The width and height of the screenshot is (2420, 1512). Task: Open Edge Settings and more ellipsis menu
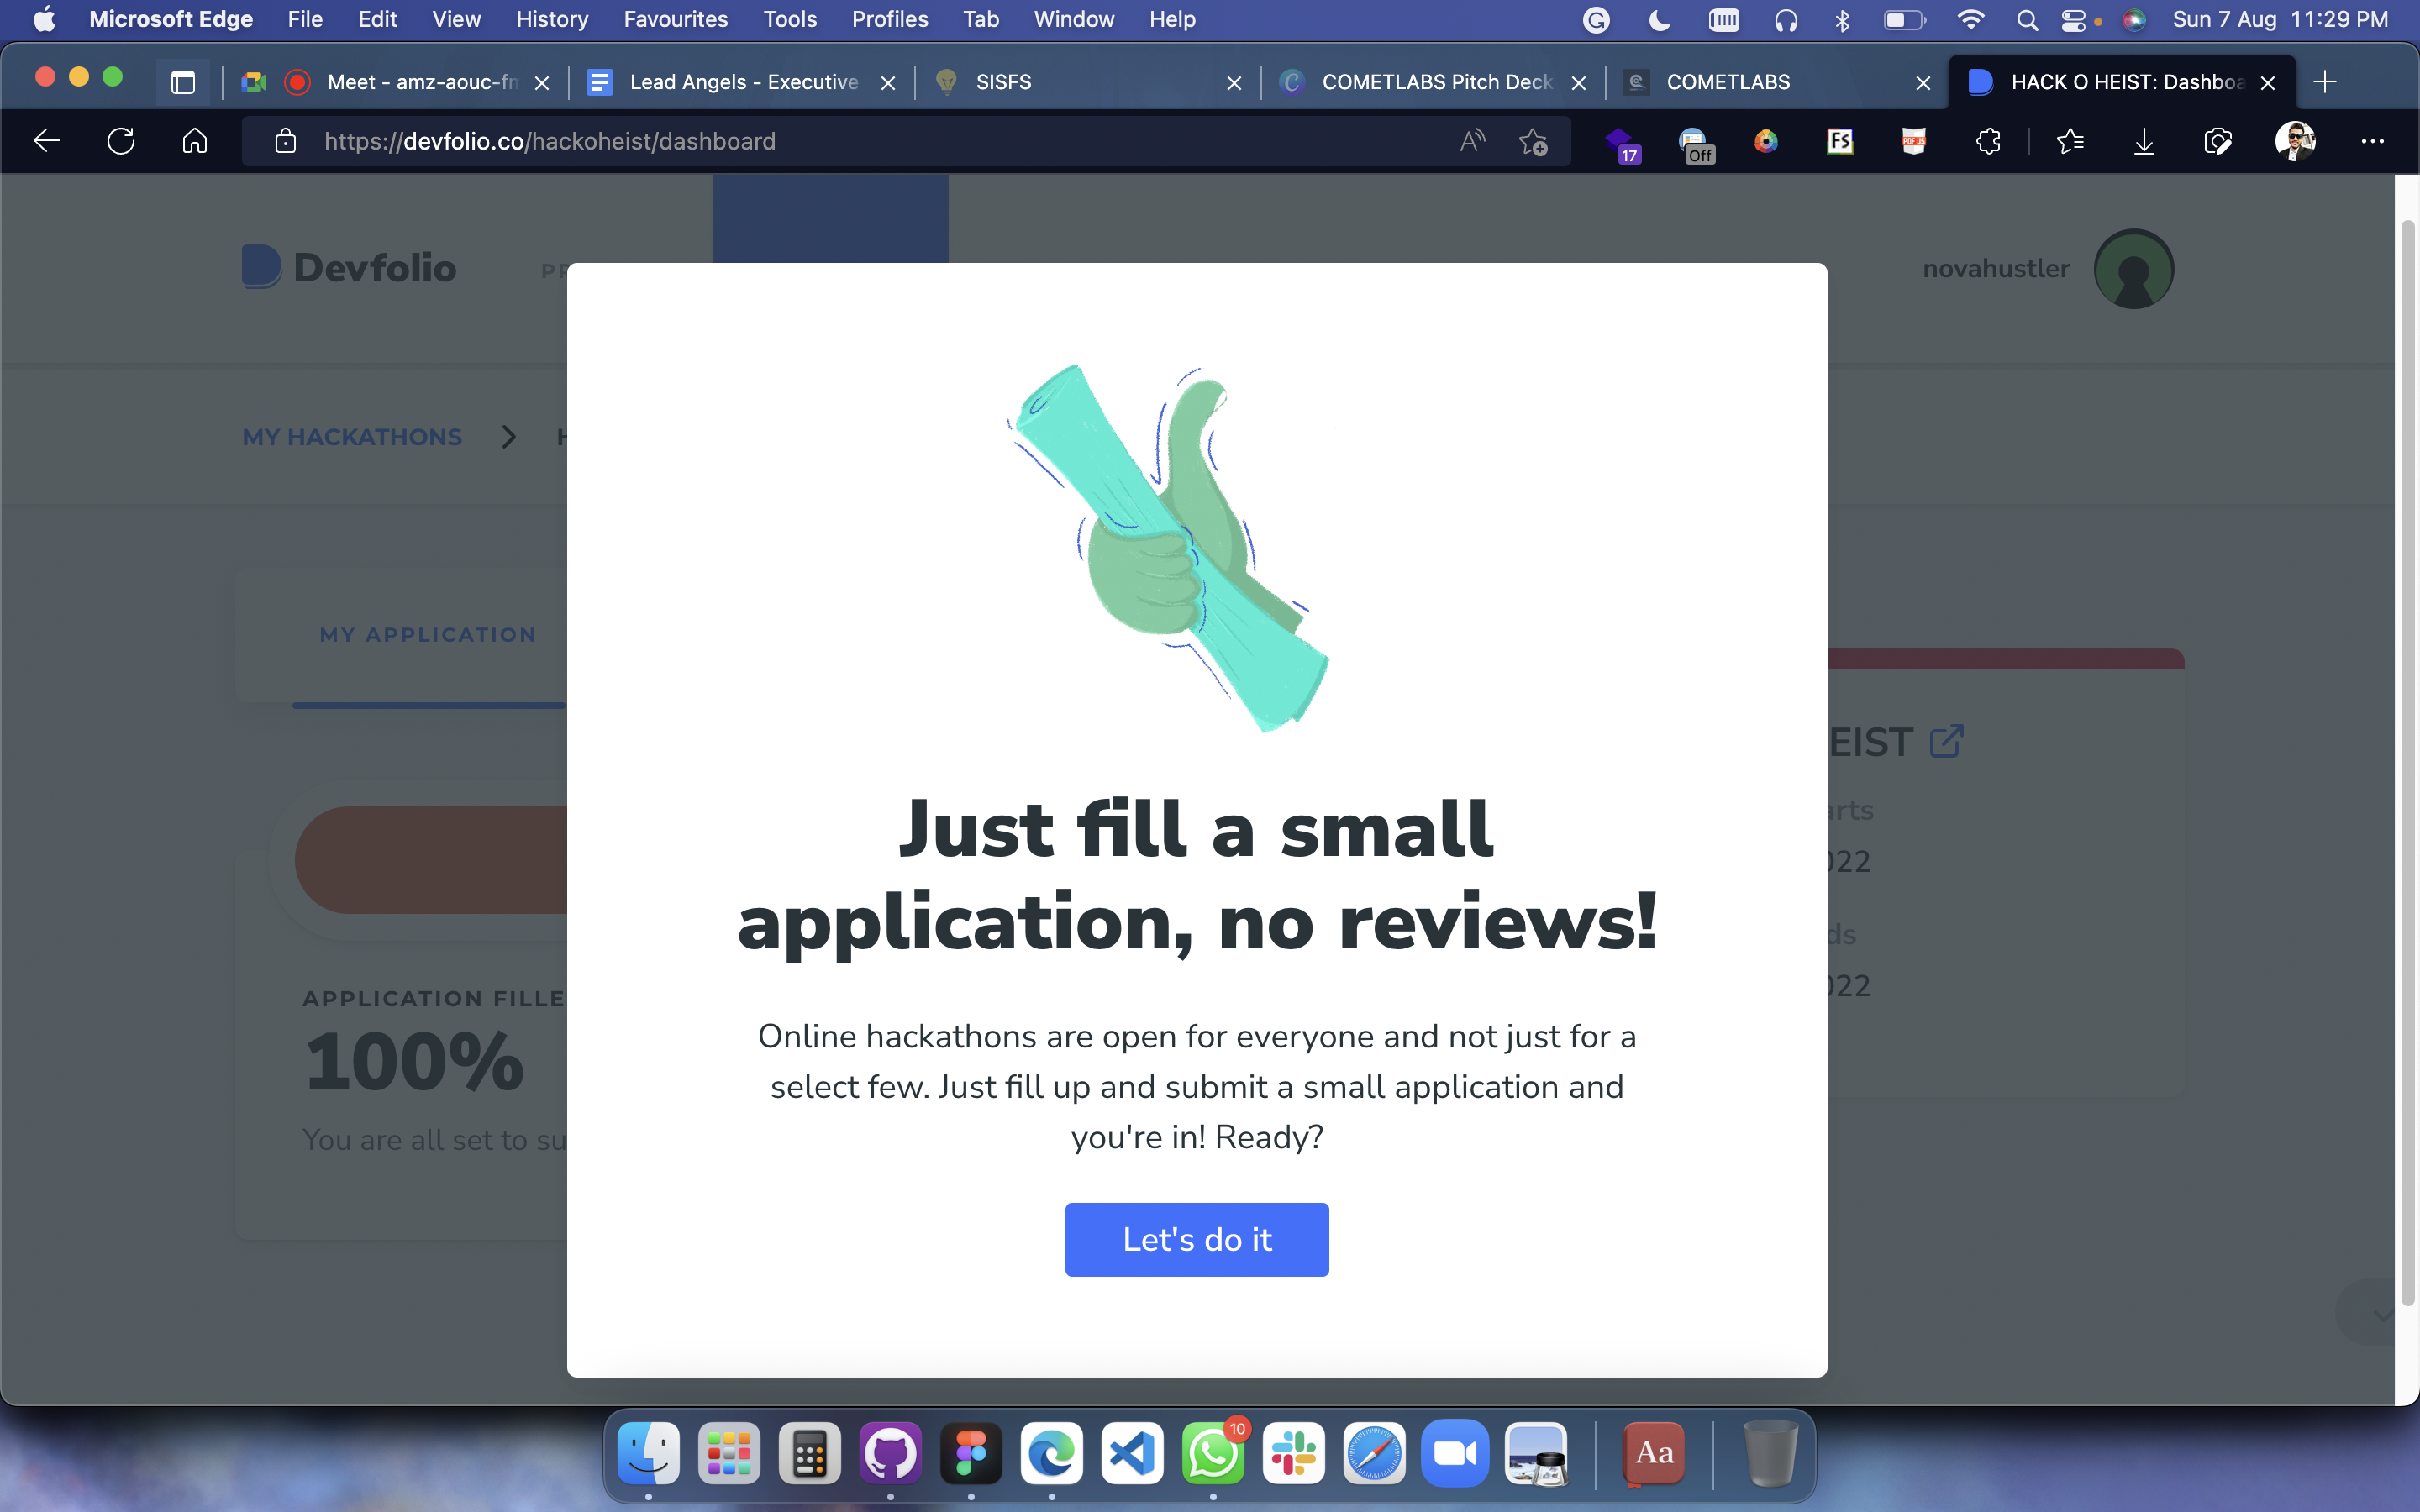coord(2372,141)
